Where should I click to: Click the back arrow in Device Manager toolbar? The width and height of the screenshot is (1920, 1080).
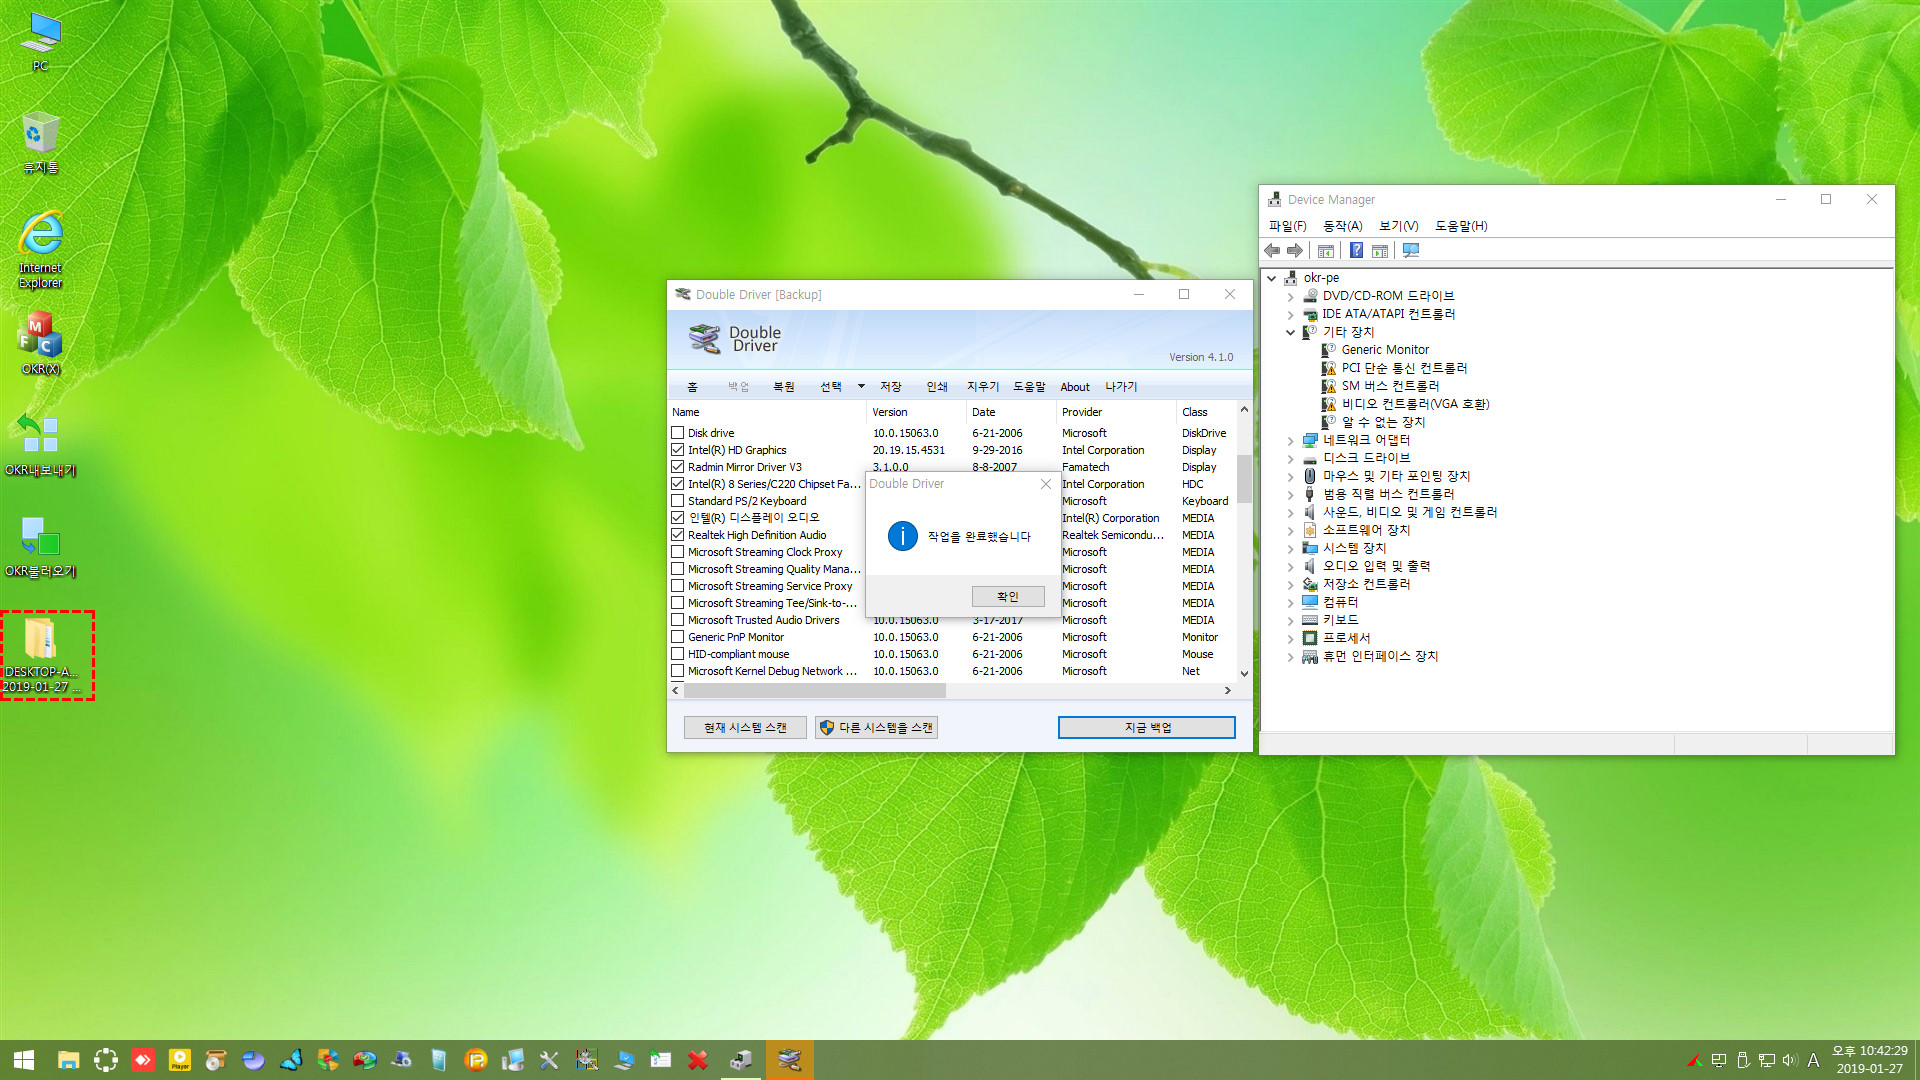point(1272,251)
